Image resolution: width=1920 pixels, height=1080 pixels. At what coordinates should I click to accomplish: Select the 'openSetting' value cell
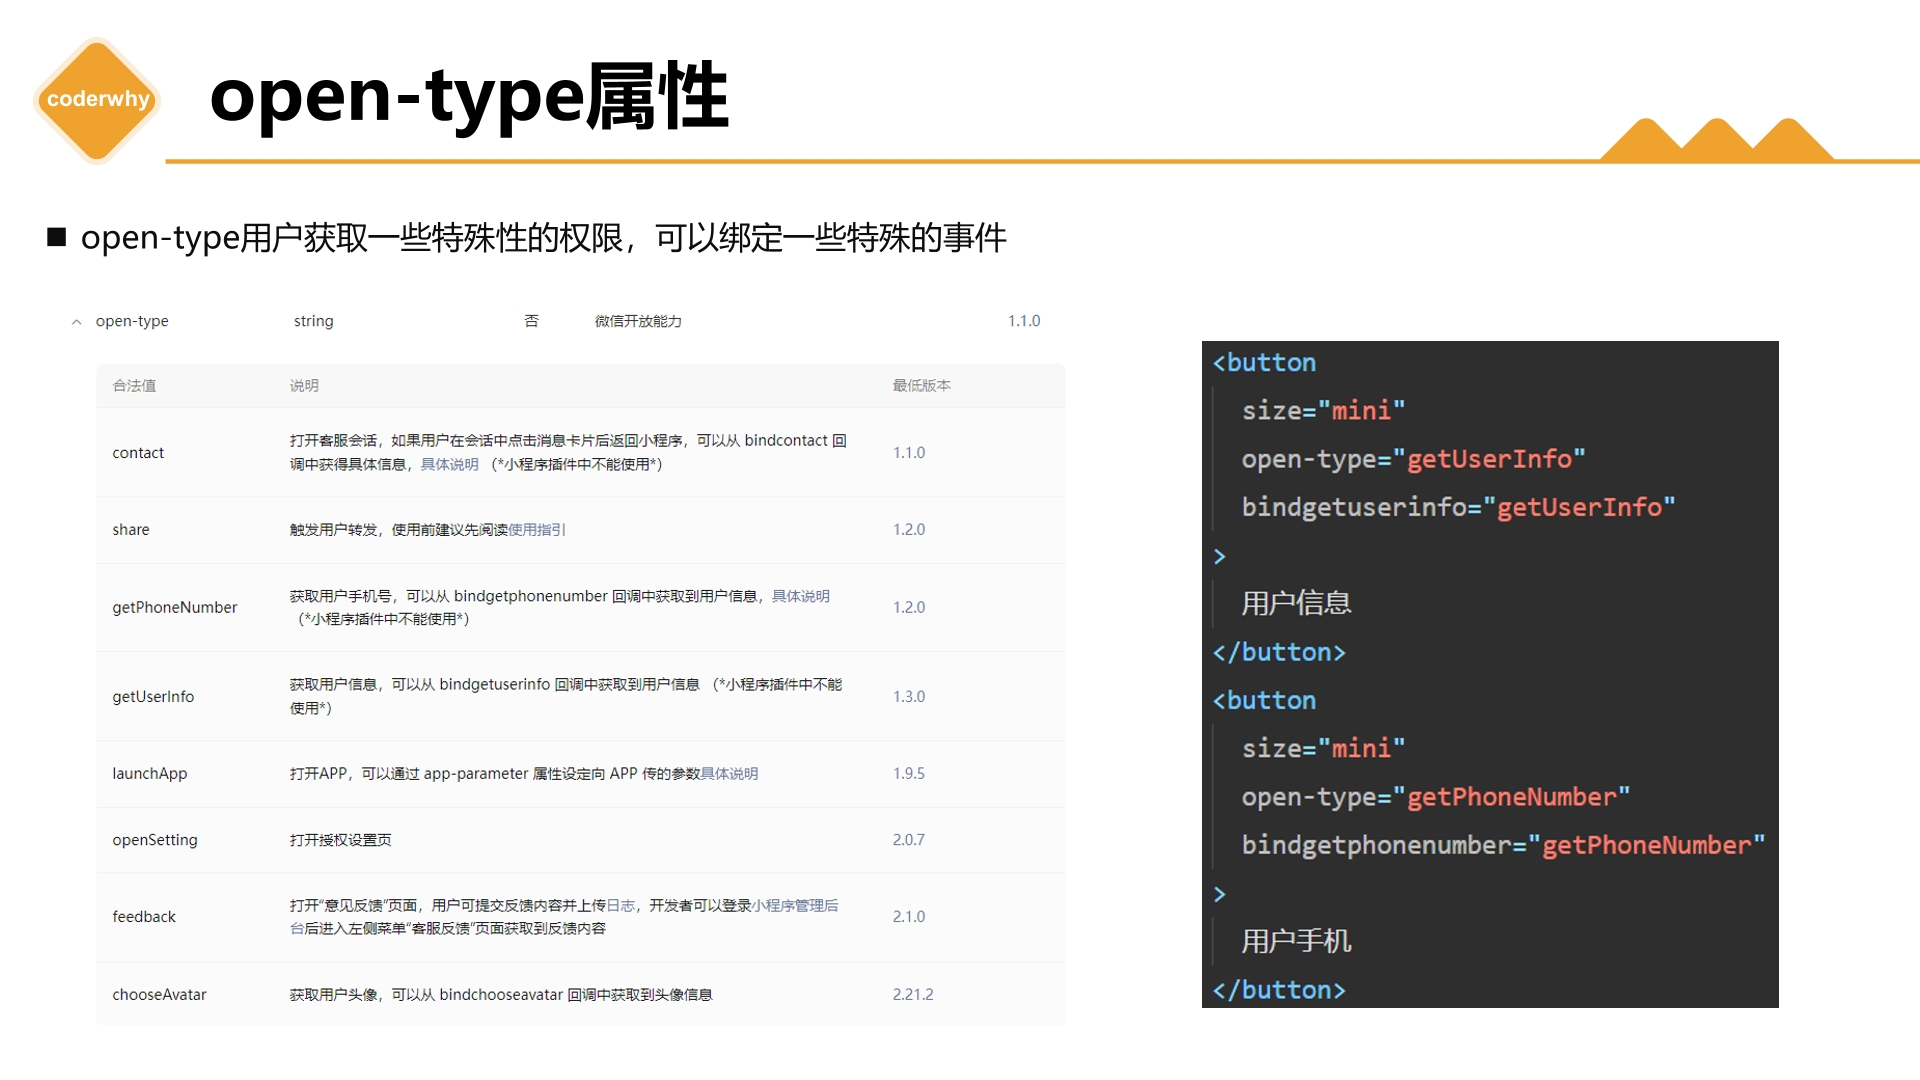point(155,840)
